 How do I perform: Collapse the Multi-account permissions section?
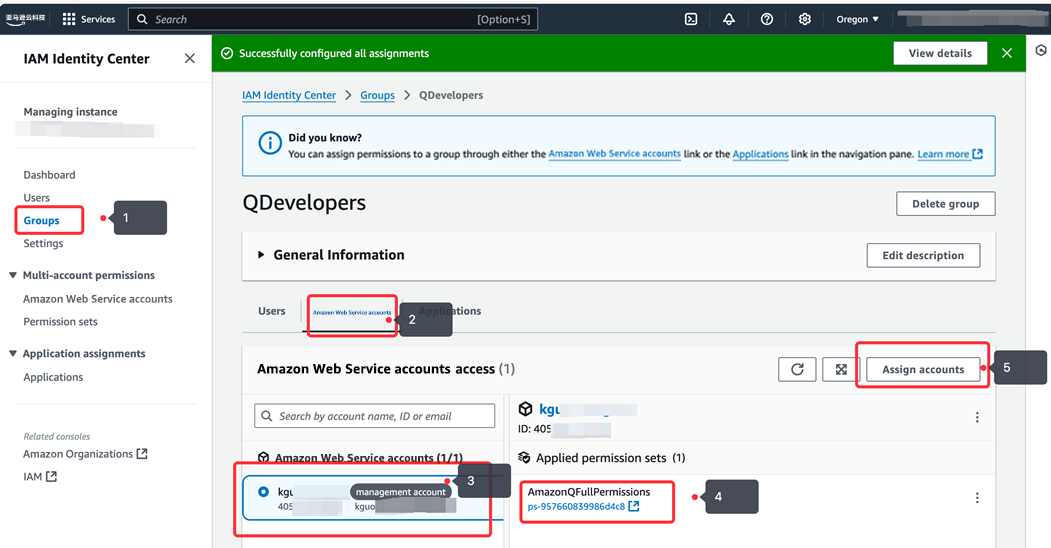(x=13, y=275)
